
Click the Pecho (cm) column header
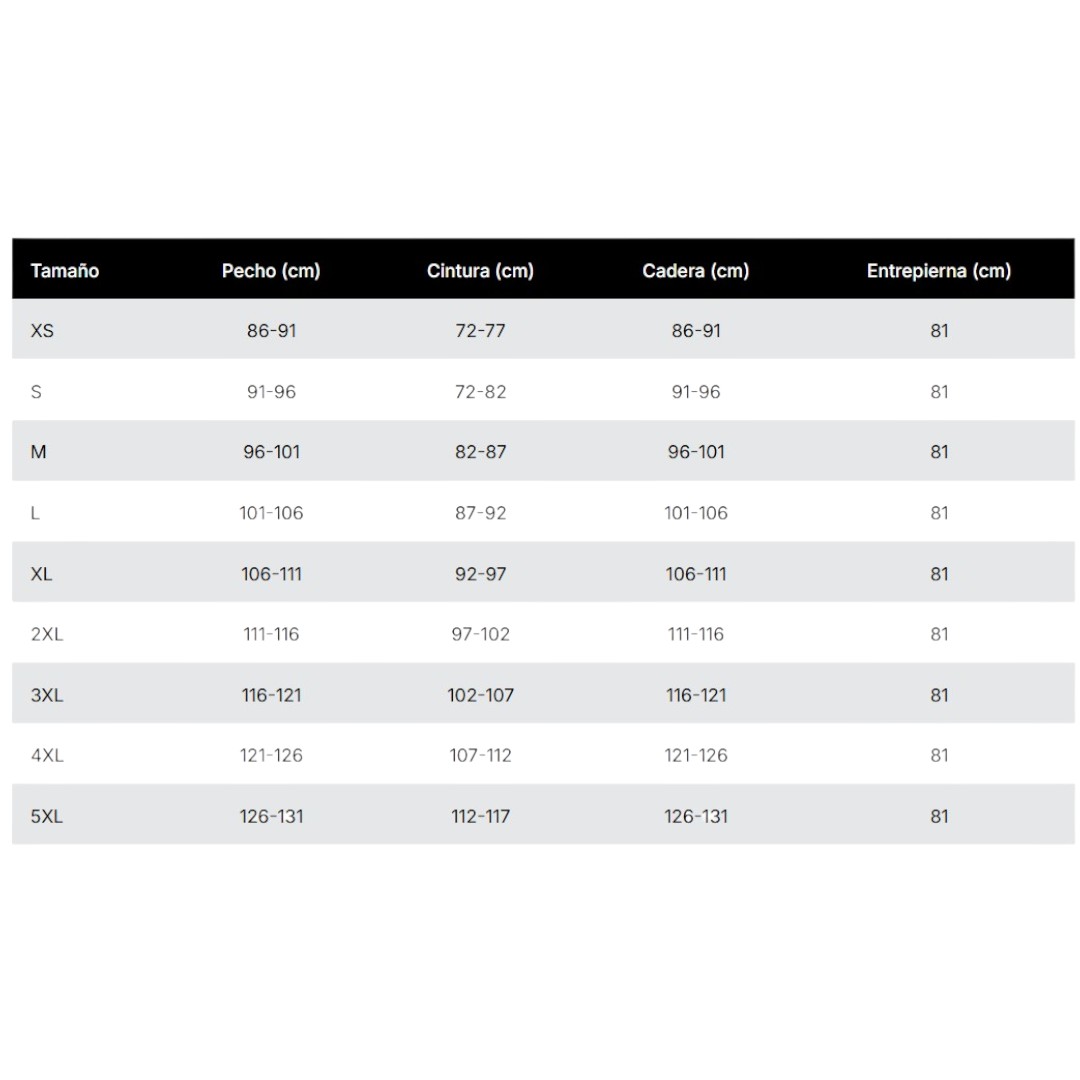(x=271, y=271)
